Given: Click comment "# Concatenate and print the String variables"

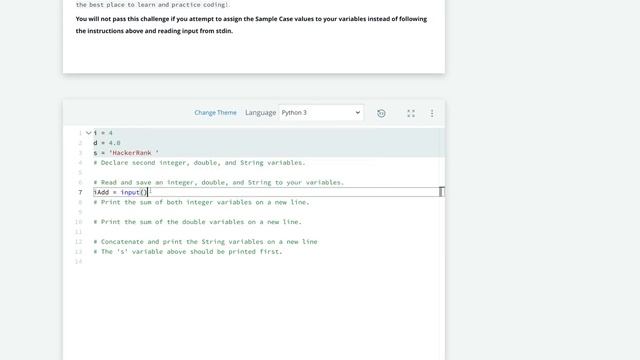Looking at the screenshot, I should click(205, 242).
